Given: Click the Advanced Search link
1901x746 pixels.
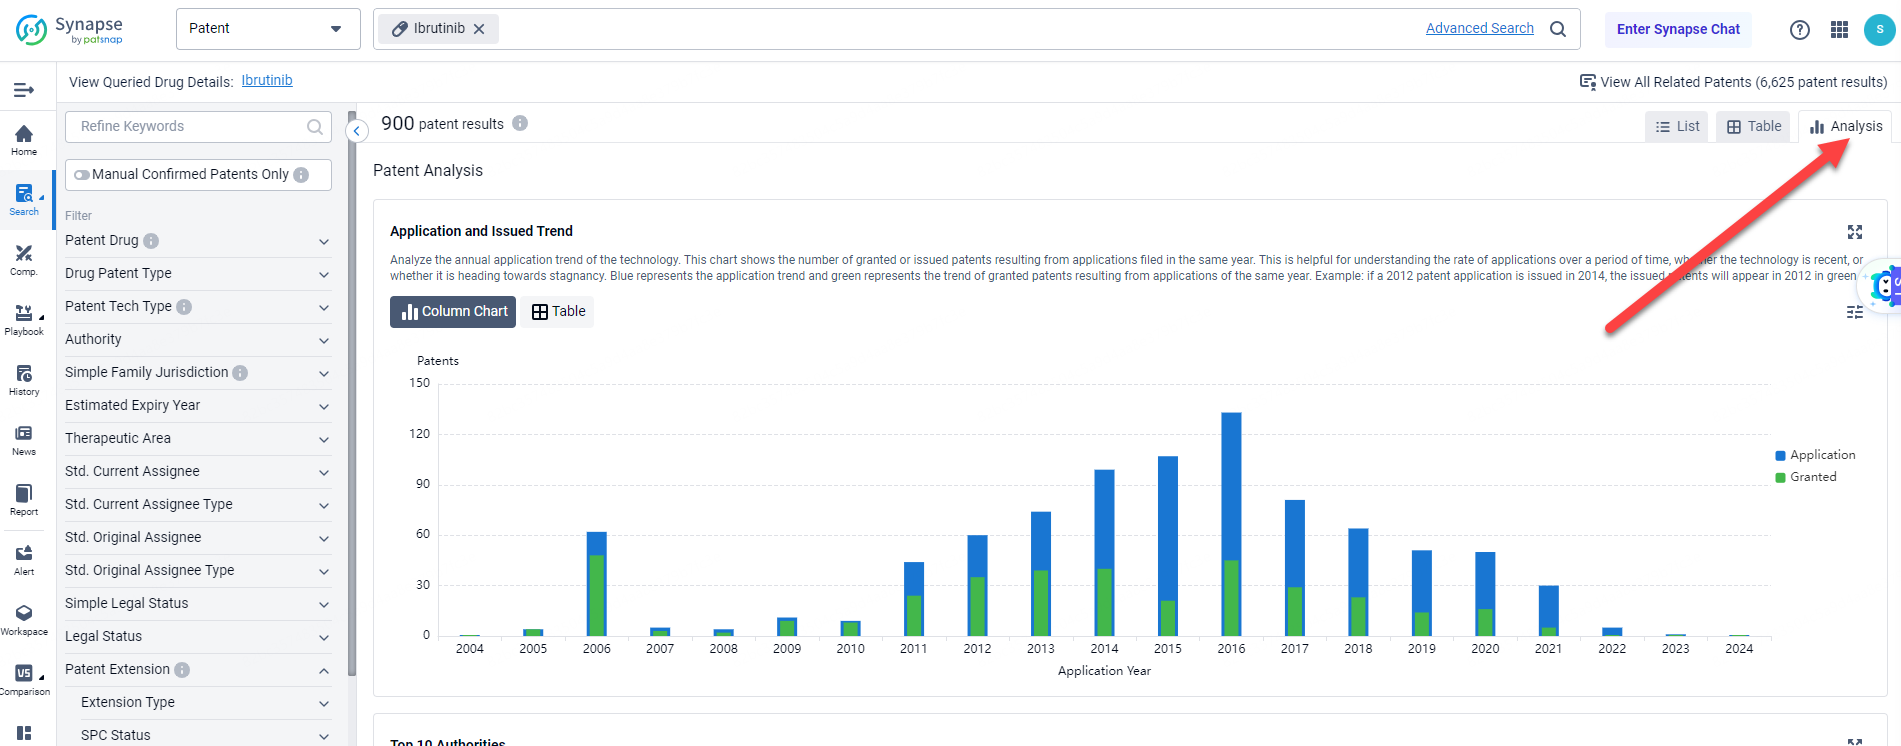Looking at the screenshot, I should [1479, 28].
